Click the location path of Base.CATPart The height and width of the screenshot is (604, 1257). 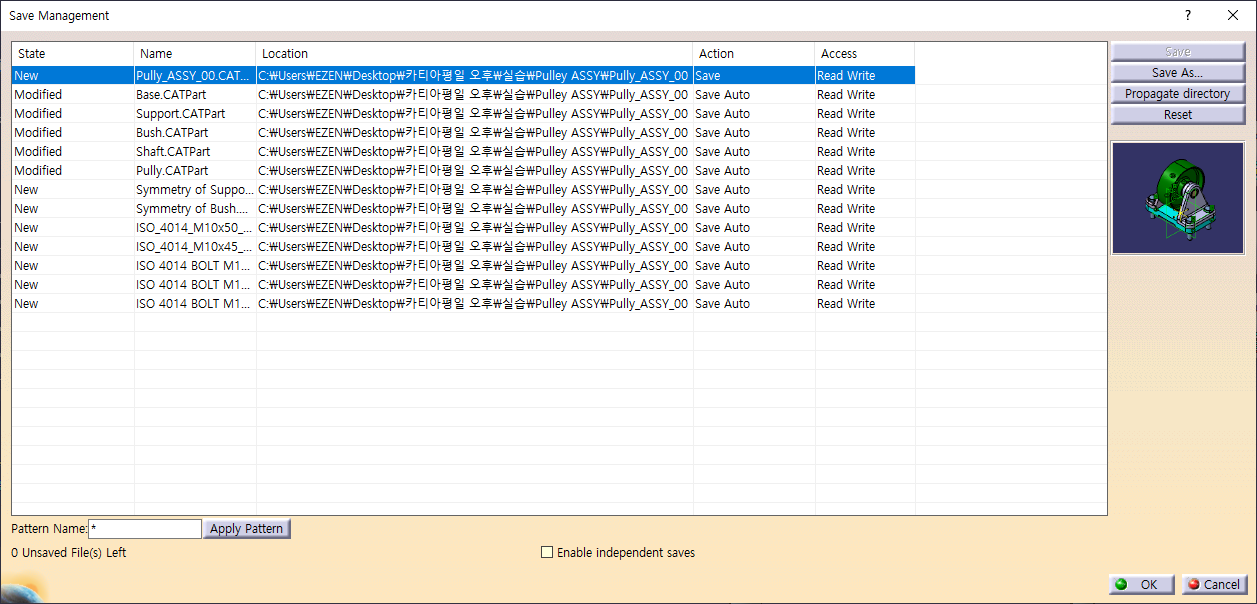473,94
